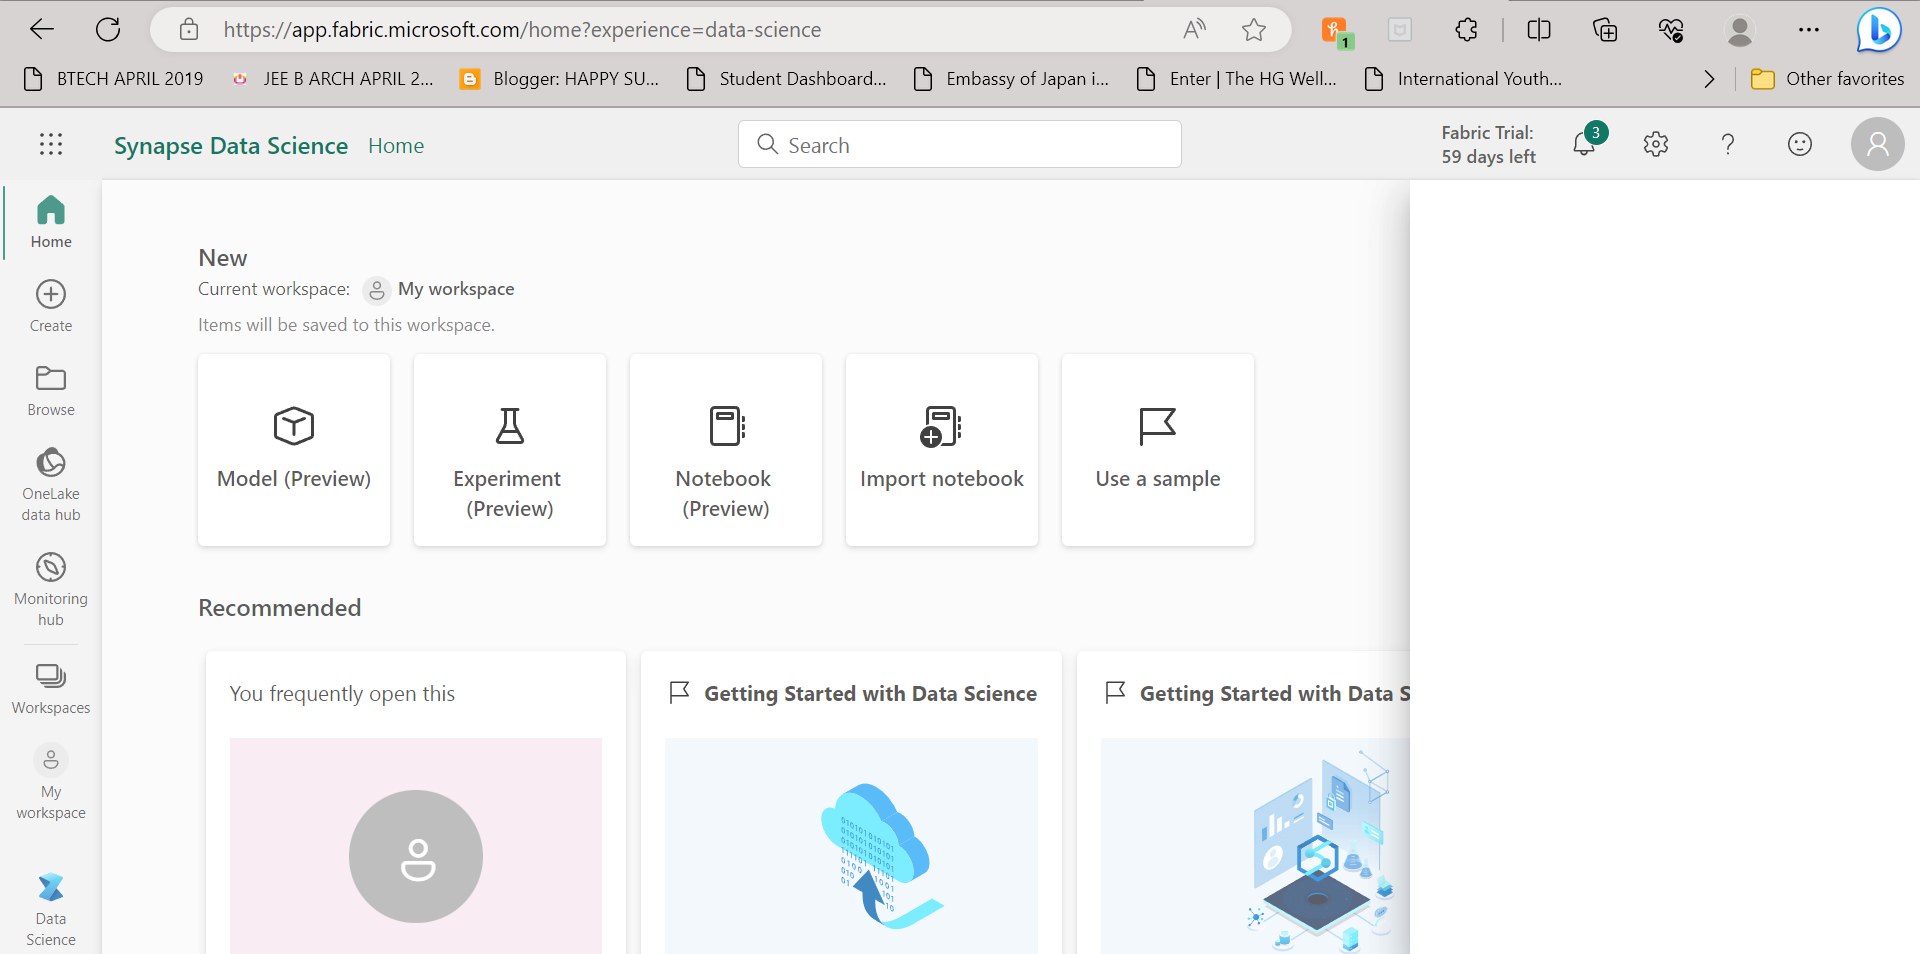Image resolution: width=1920 pixels, height=954 pixels.
Task: Create a new Notebook (Preview)
Action: [x=725, y=449]
